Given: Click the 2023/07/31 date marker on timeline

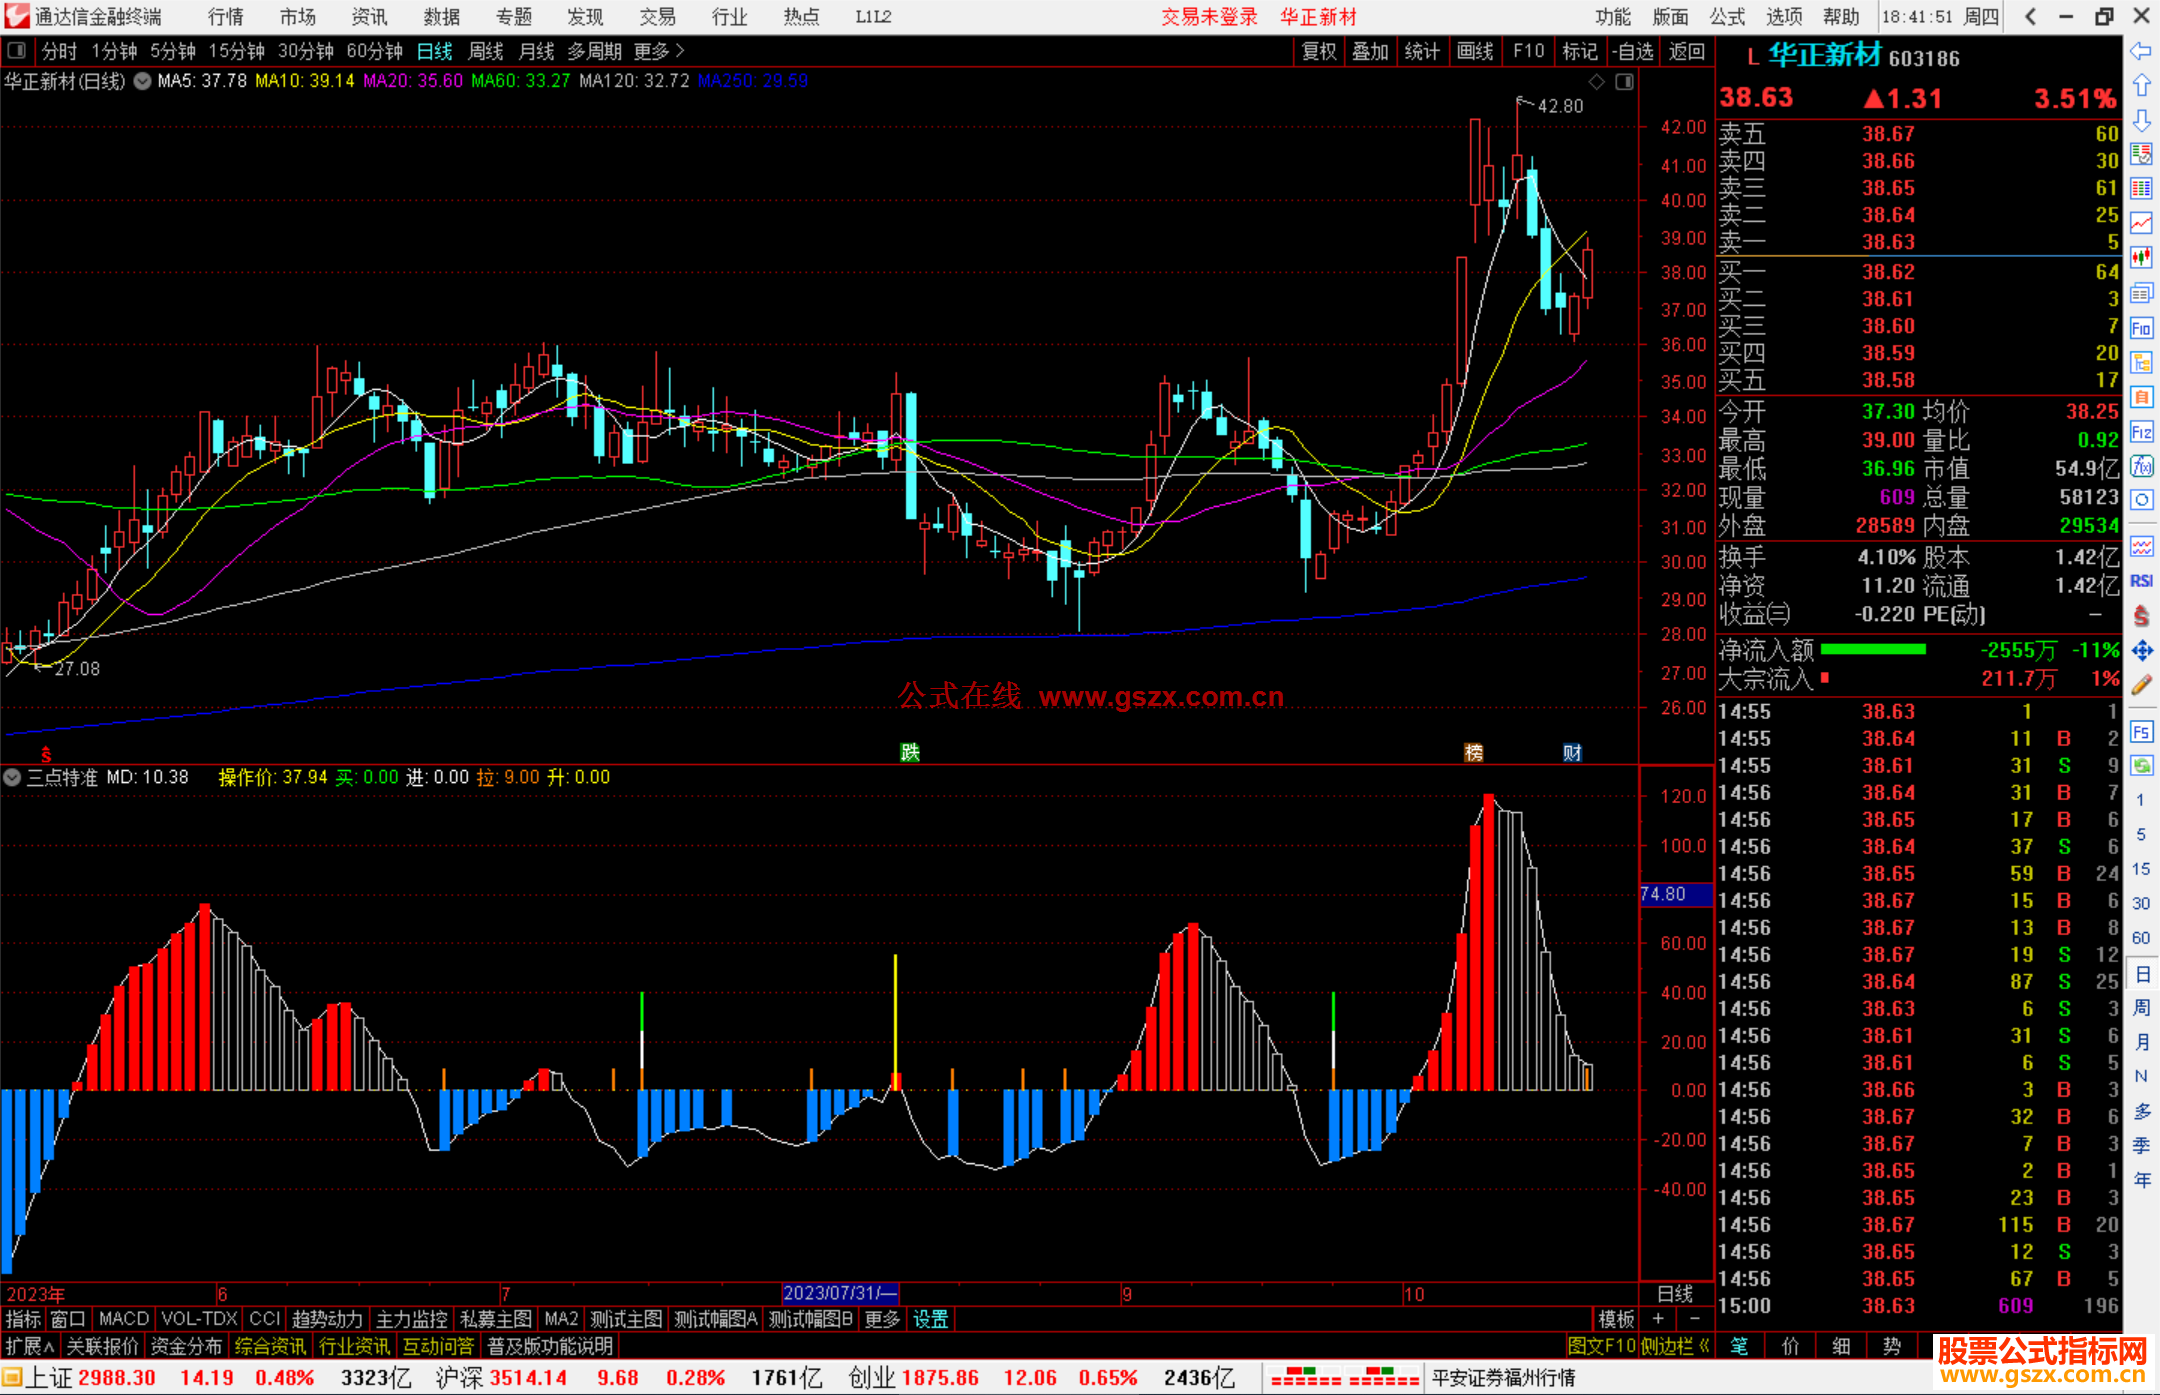Looking at the screenshot, I should coord(838,1293).
